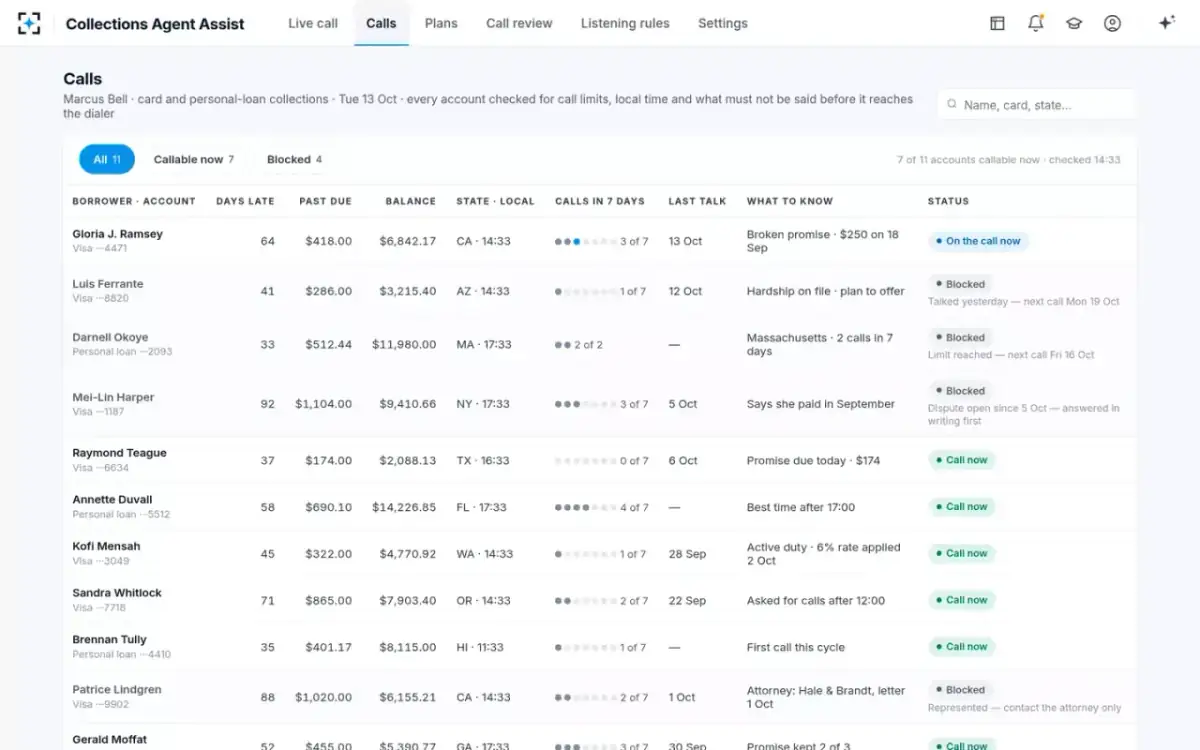Click the Status column header
The width and height of the screenshot is (1200, 750).
[948, 201]
